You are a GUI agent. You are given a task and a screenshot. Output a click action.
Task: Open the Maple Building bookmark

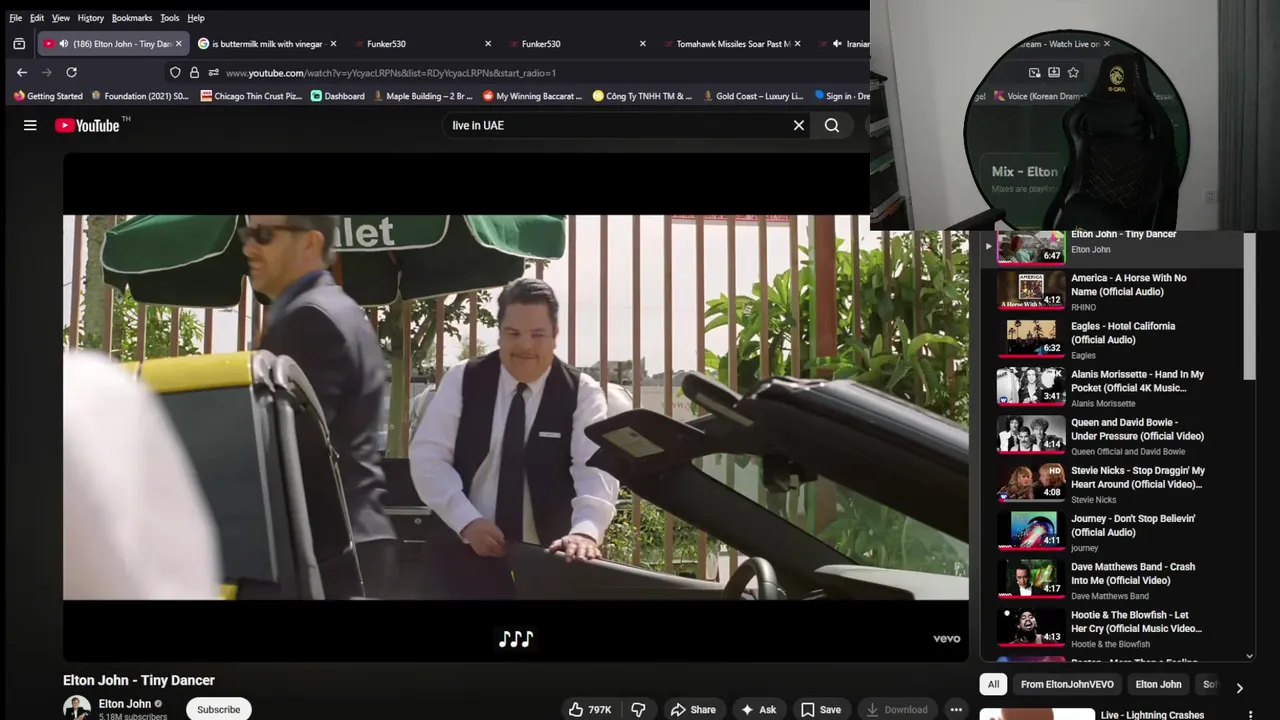coord(423,96)
